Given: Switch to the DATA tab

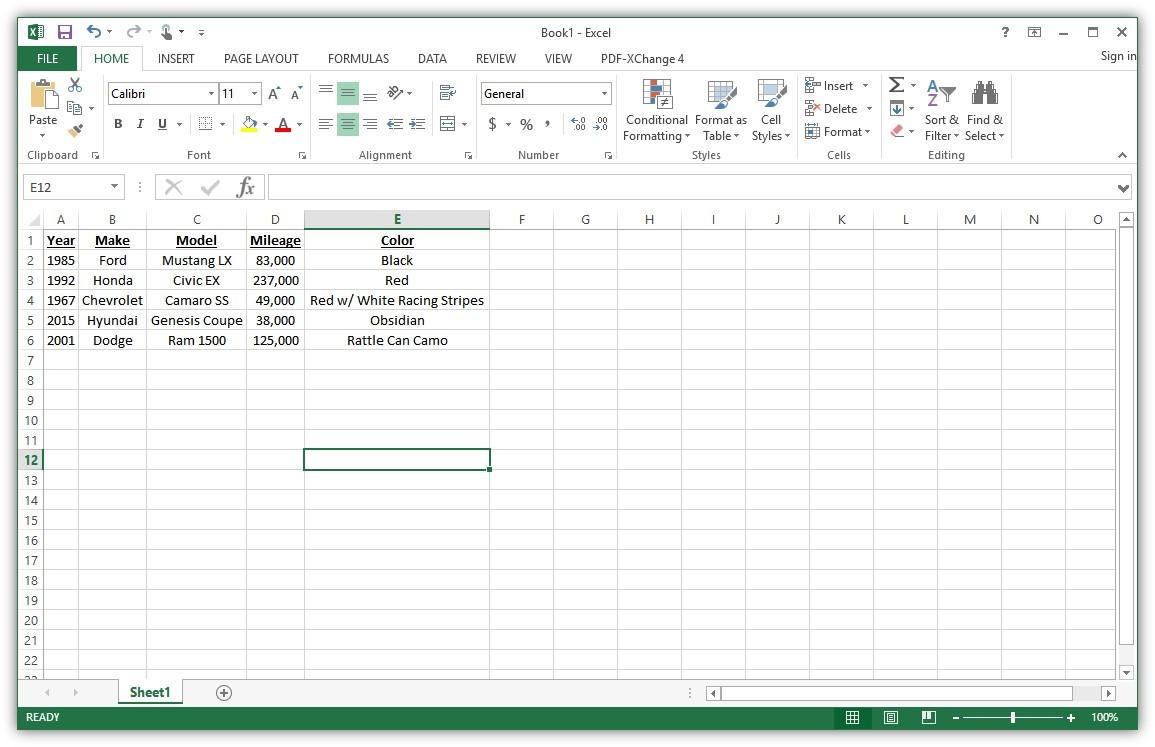Looking at the screenshot, I should (x=432, y=59).
